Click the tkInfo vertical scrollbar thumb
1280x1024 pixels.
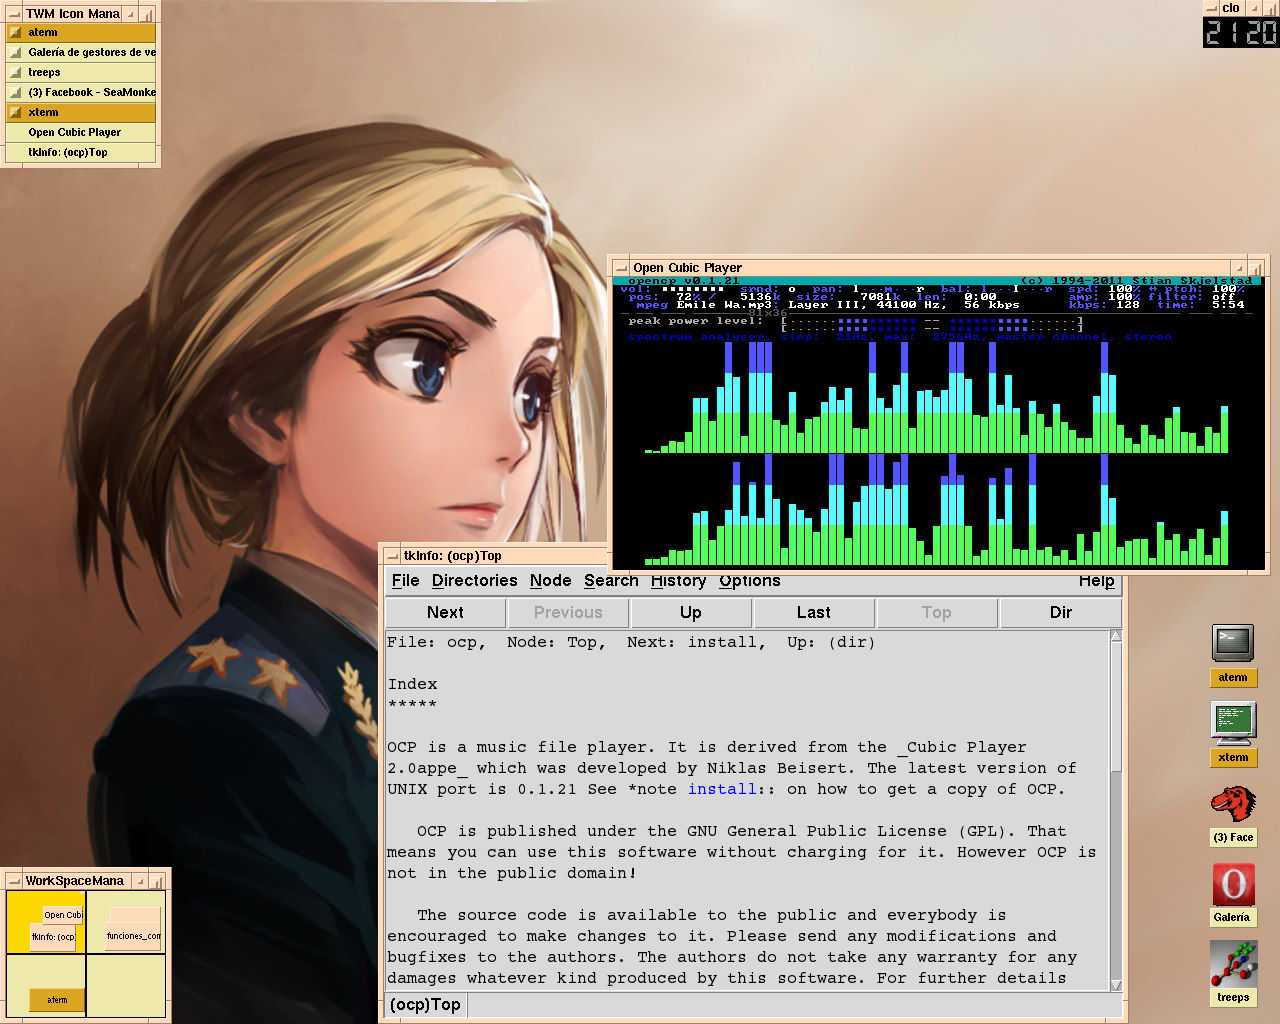click(1116, 707)
